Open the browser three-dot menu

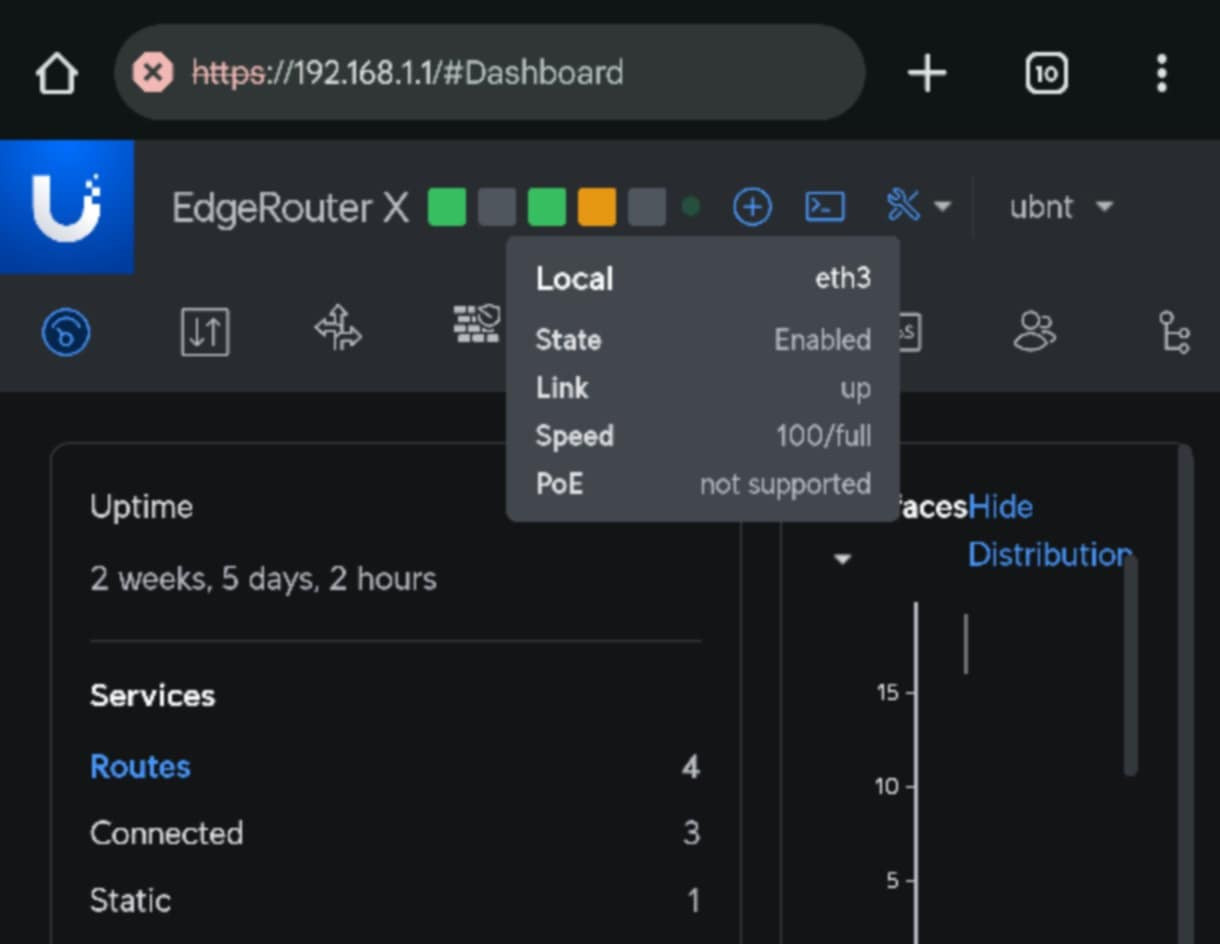(x=1161, y=73)
